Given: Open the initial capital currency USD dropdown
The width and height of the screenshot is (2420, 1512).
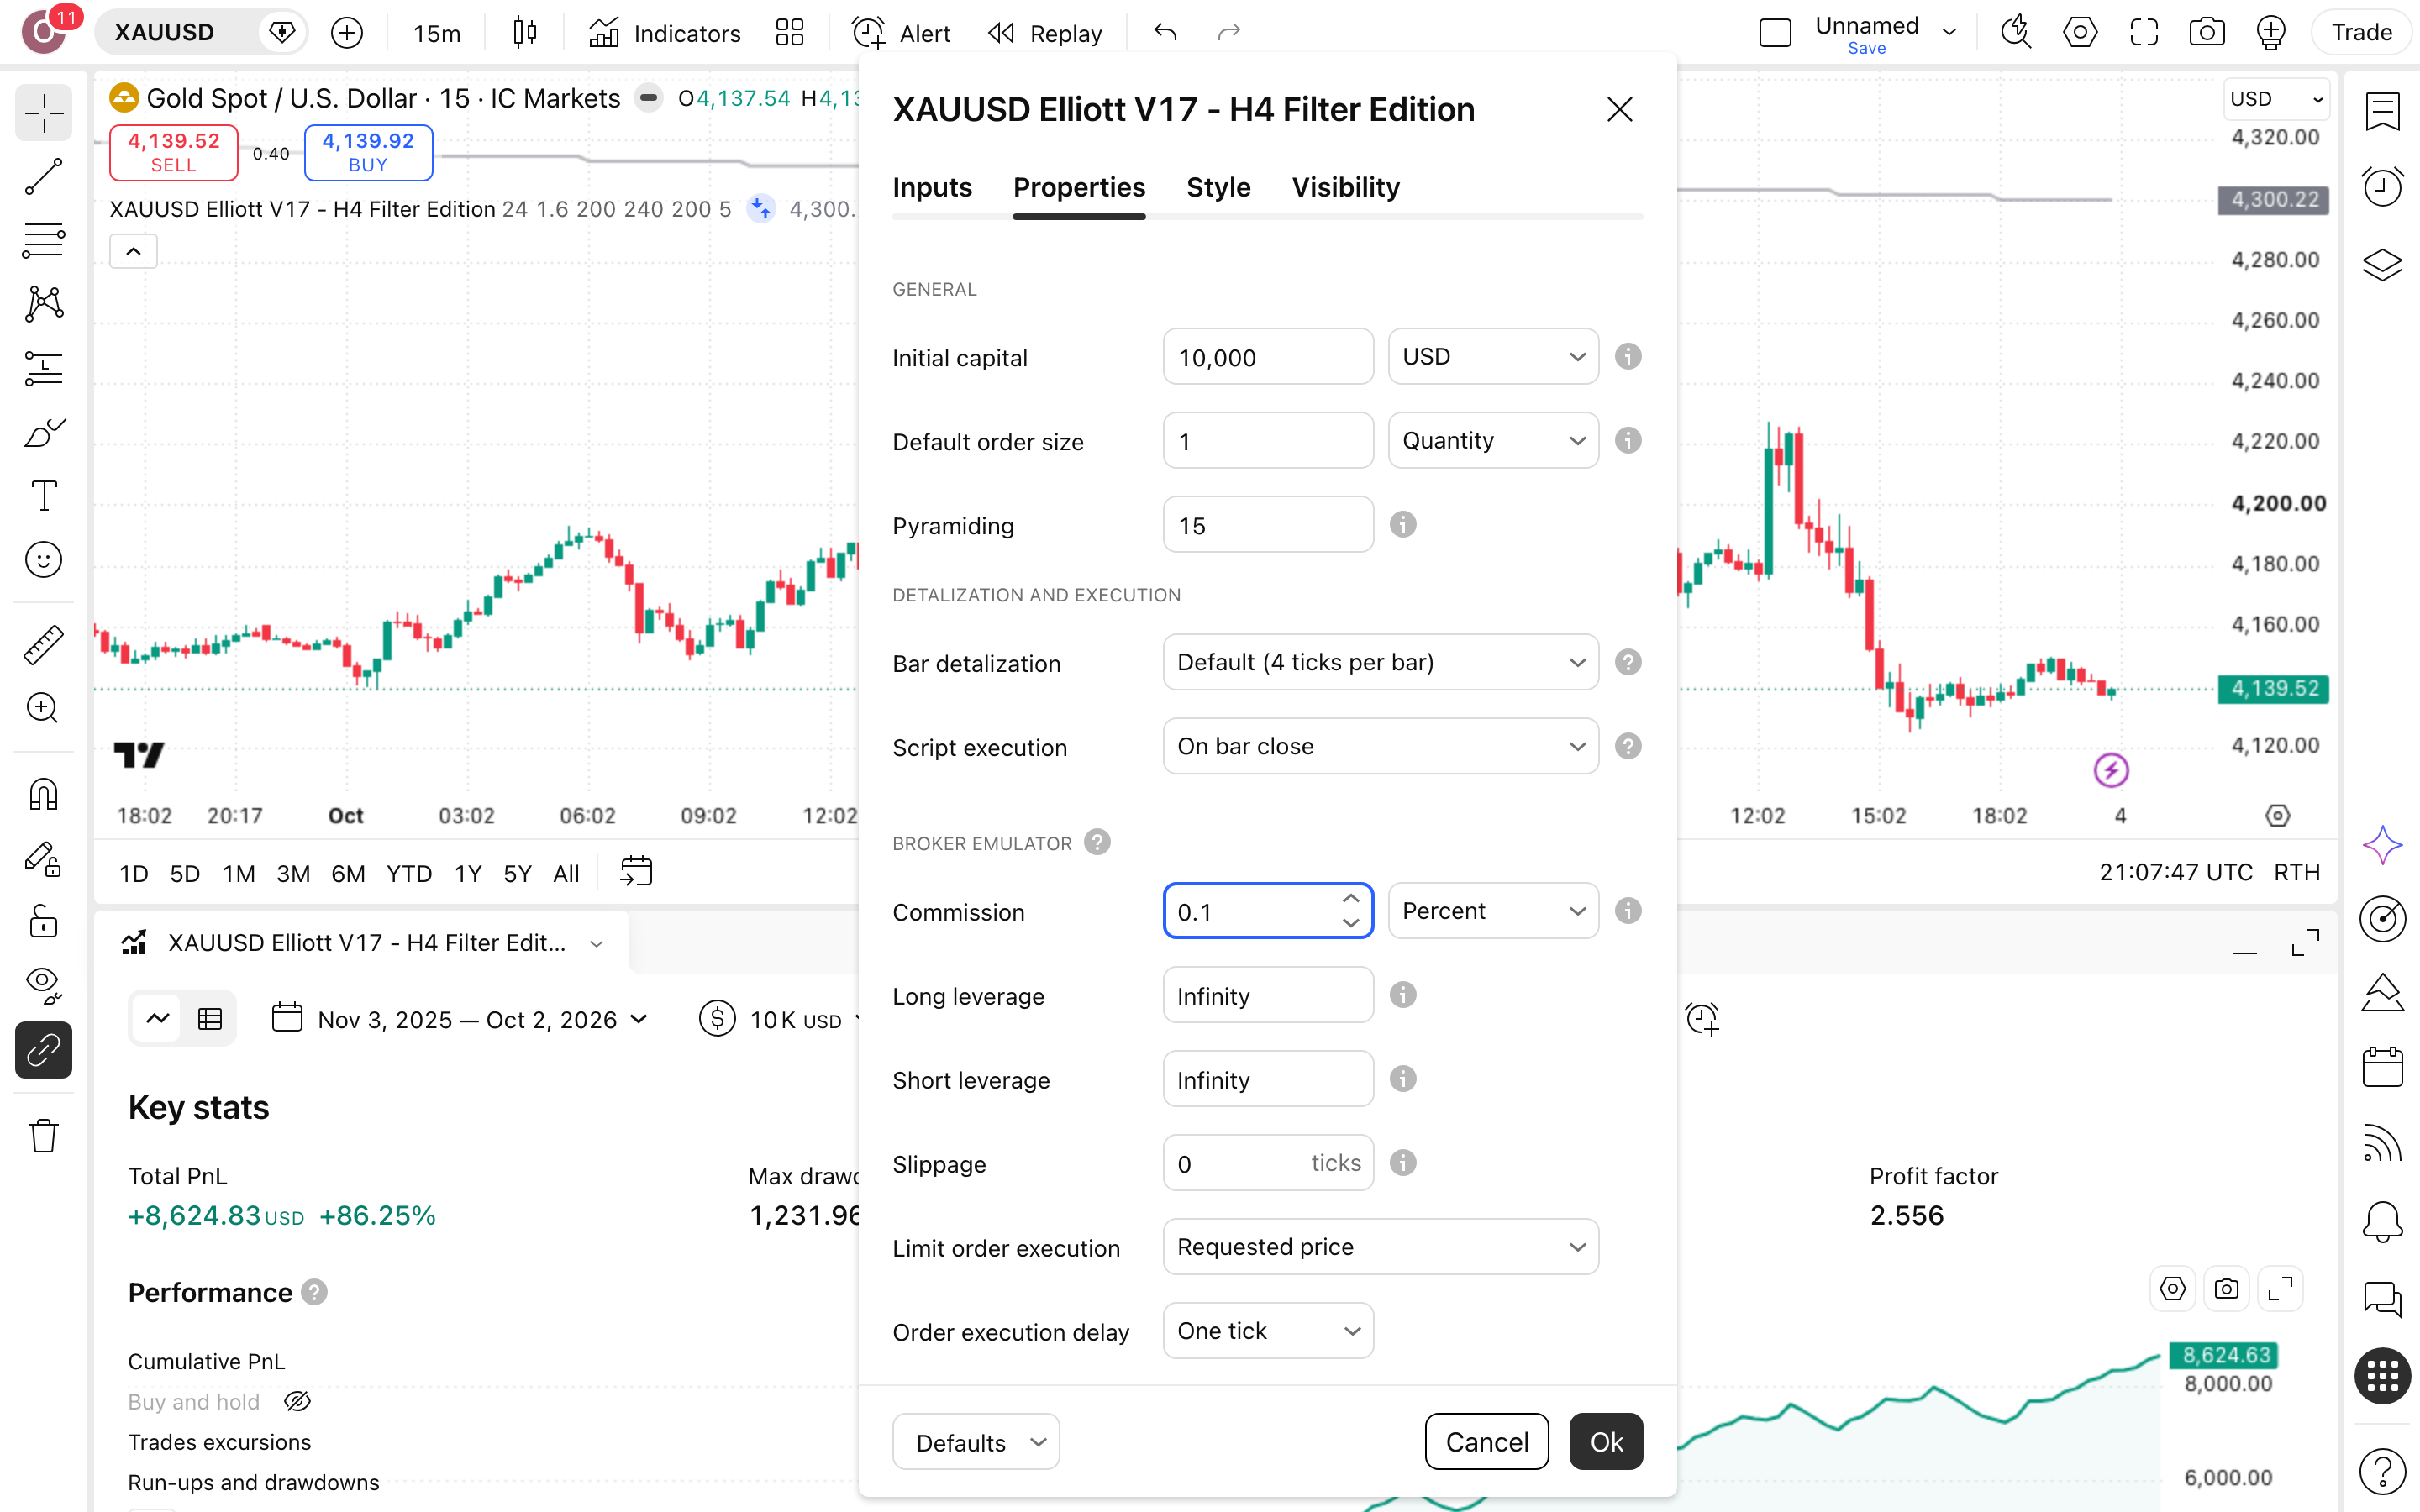Looking at the screenshot, I should tap(1493, 356).
